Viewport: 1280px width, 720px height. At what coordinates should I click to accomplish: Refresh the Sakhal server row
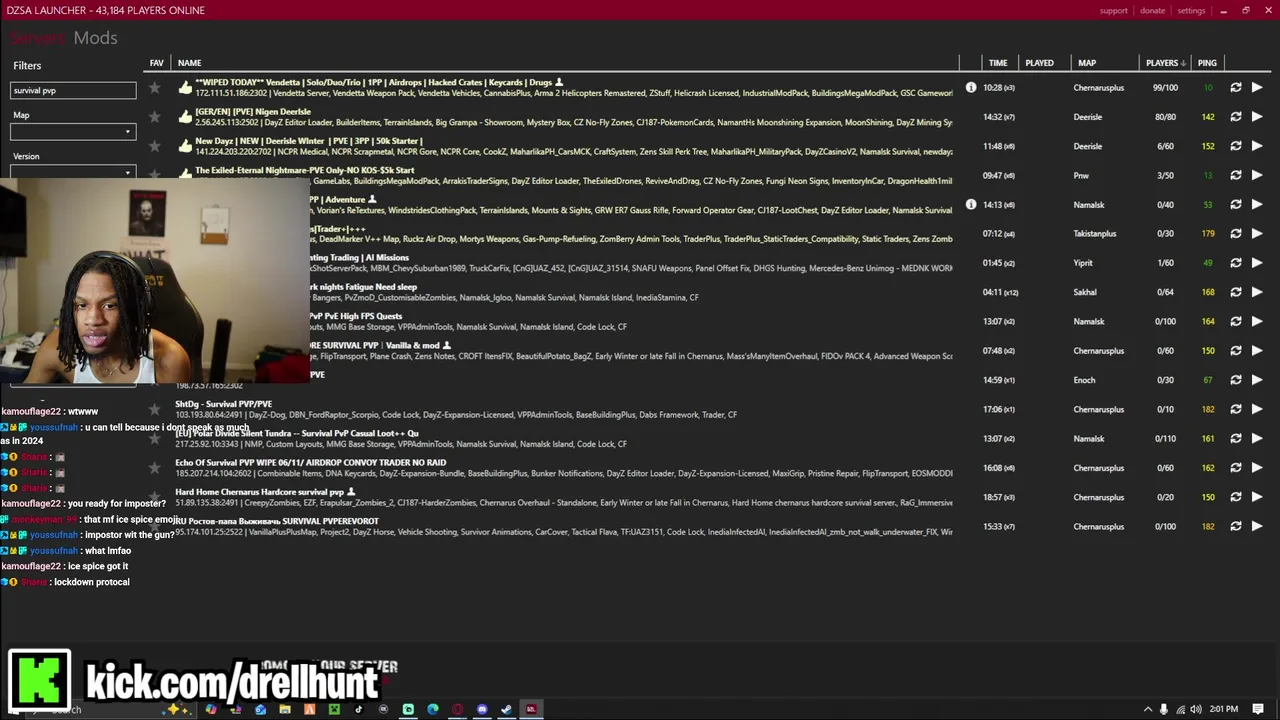click(1236, 292)
